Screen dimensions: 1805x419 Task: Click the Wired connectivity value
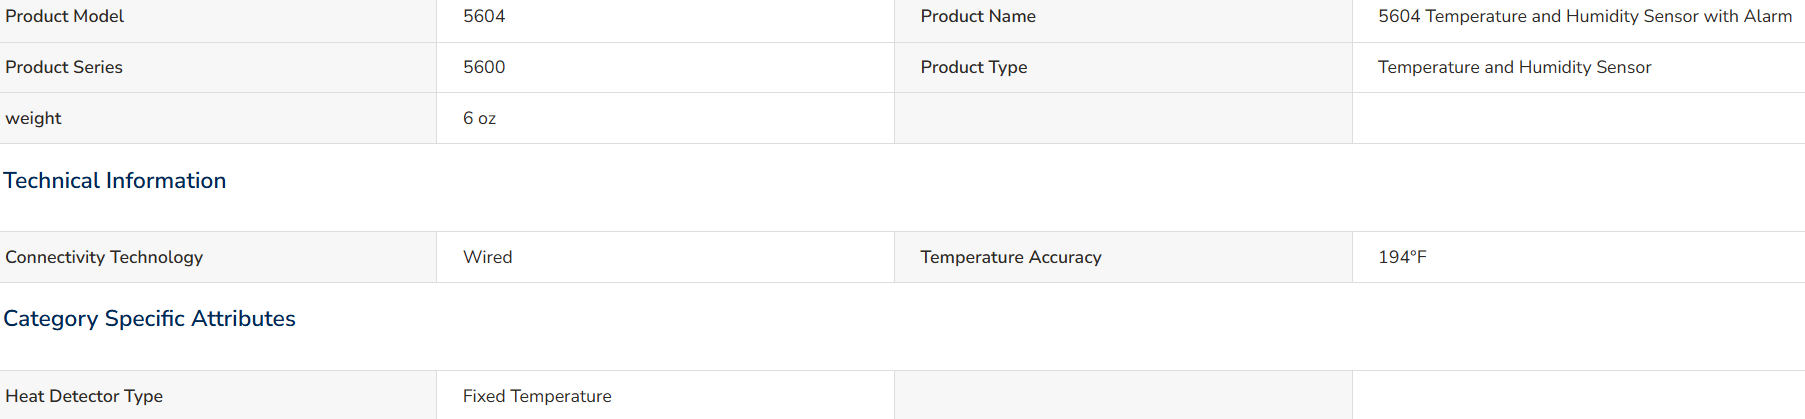pyautogui.click(x=487, y=257)
